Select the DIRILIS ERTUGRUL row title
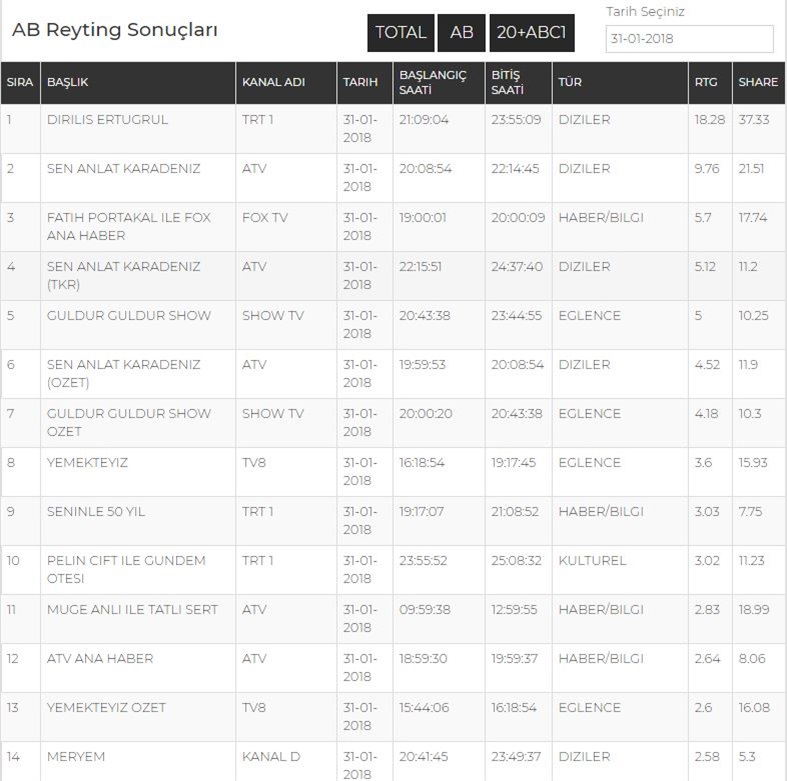The image size is (787, 781). coord(107,120)
